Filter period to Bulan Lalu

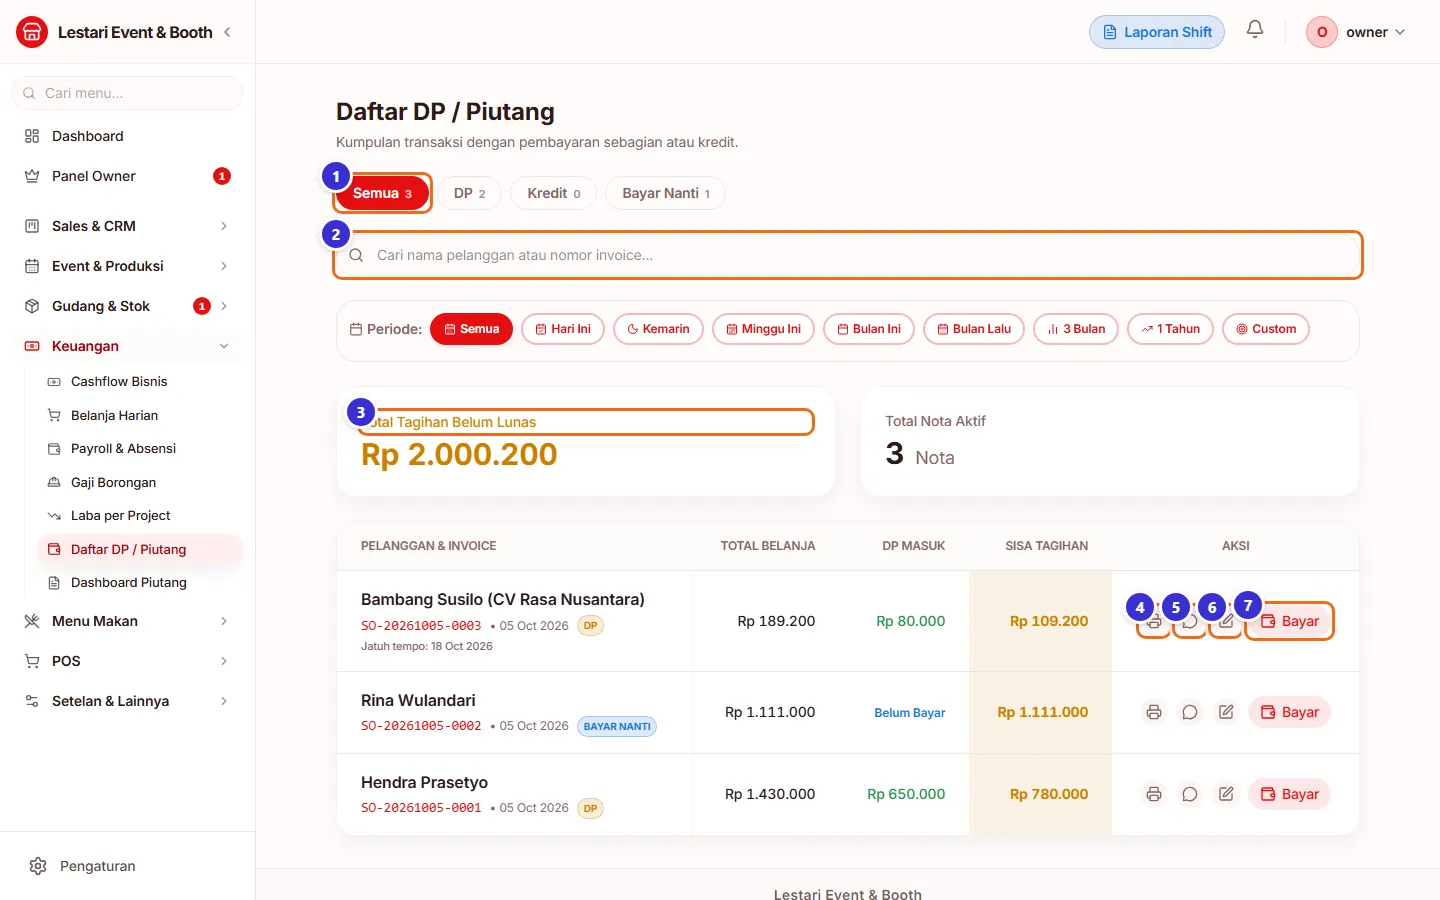pos(974,329)
